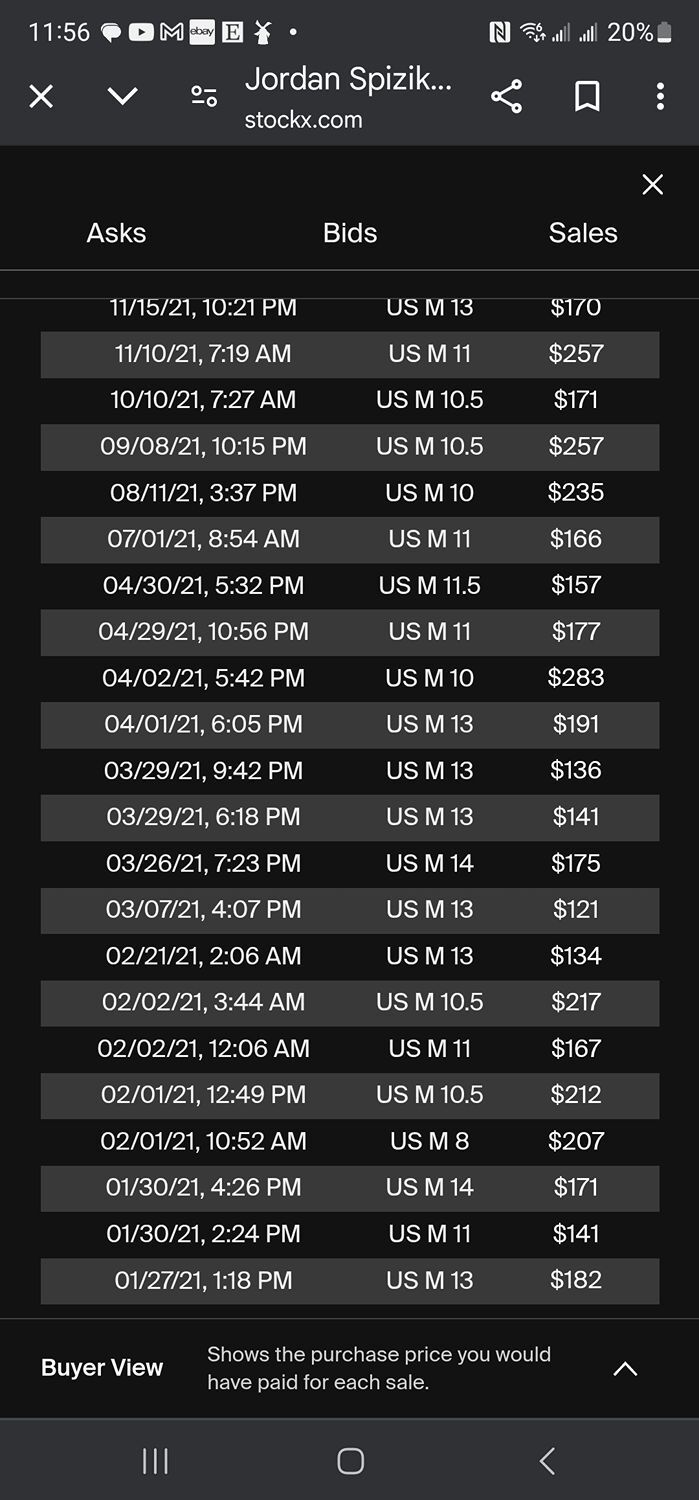
Task: Select the Sales tab
Action: [583, 233]
